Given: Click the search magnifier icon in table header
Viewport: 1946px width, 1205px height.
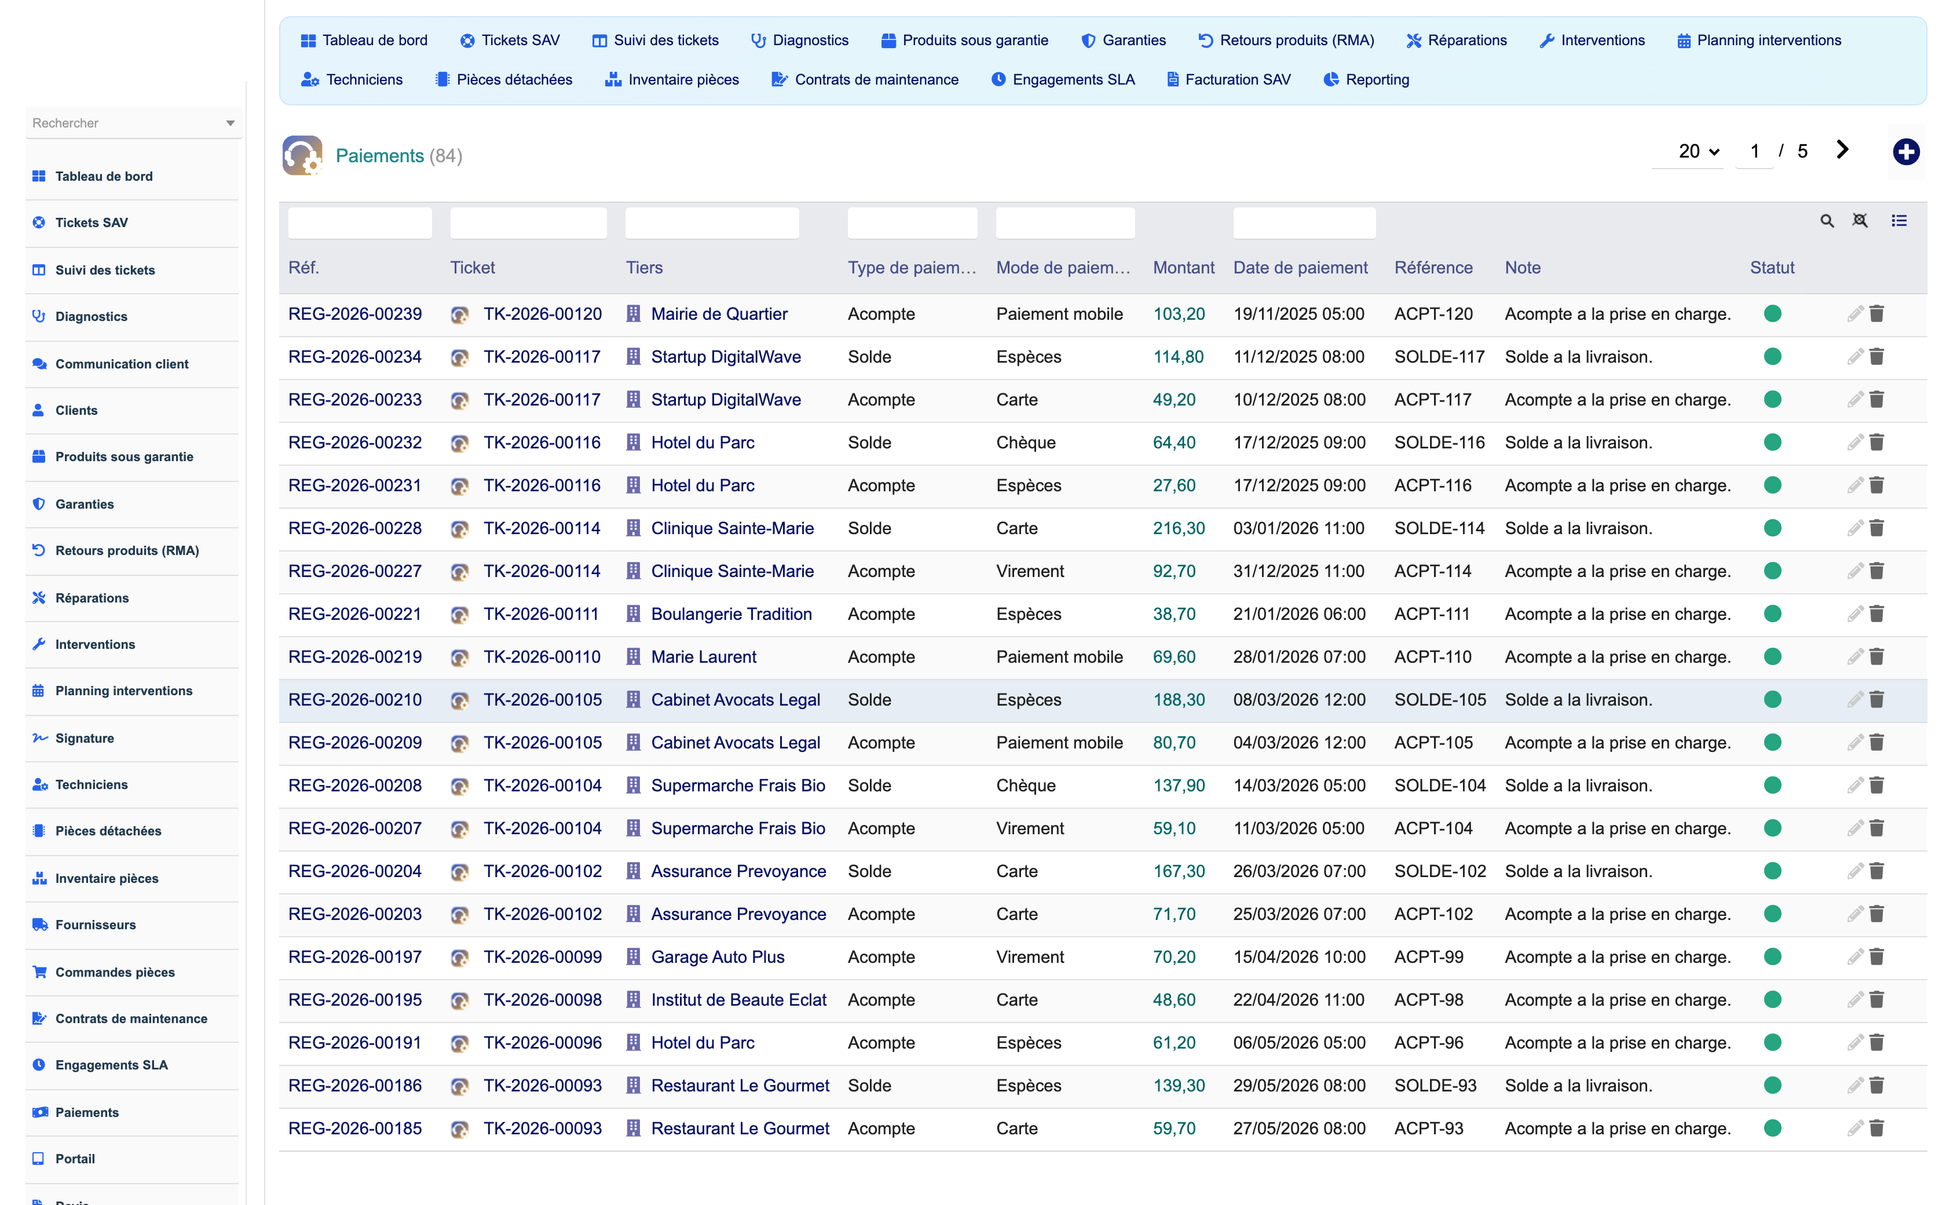Looking at the screenshot, I should pos(1827,221).
